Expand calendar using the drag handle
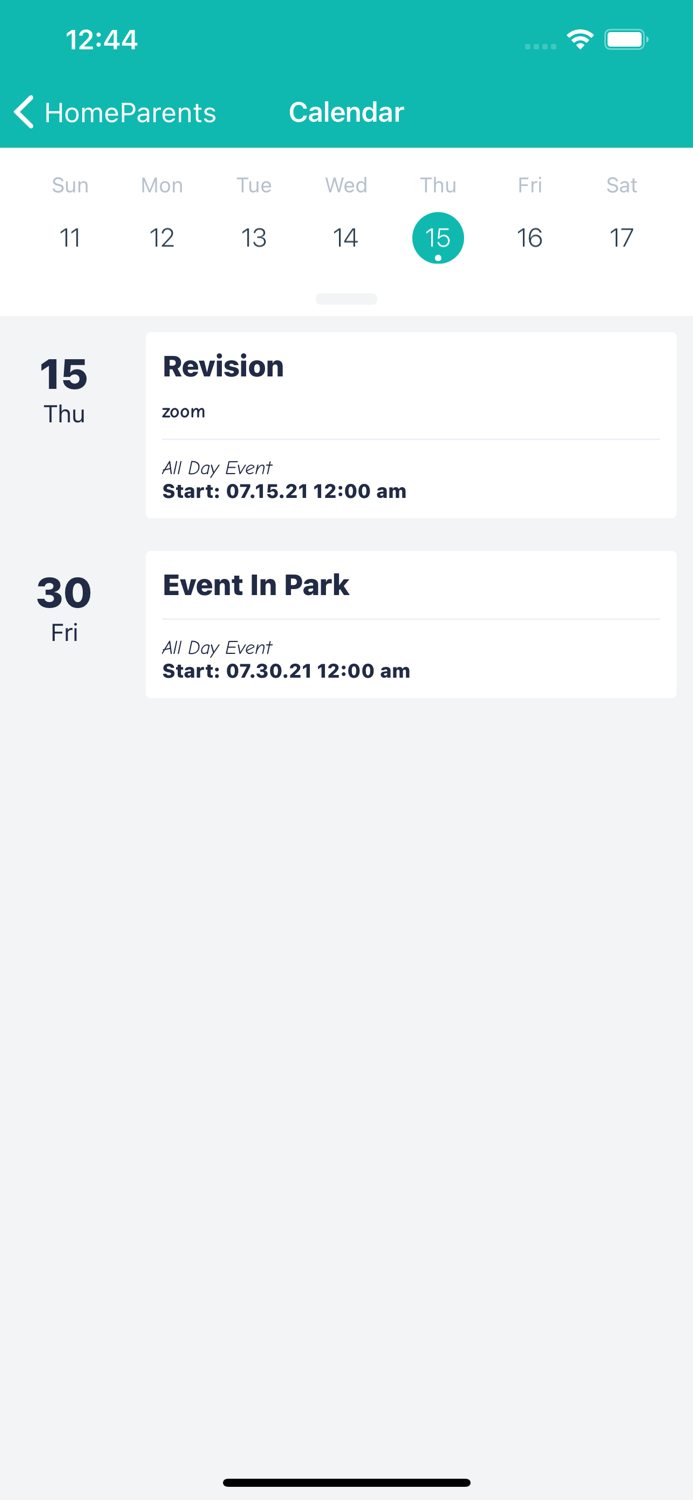 click(x=346, y=299)
